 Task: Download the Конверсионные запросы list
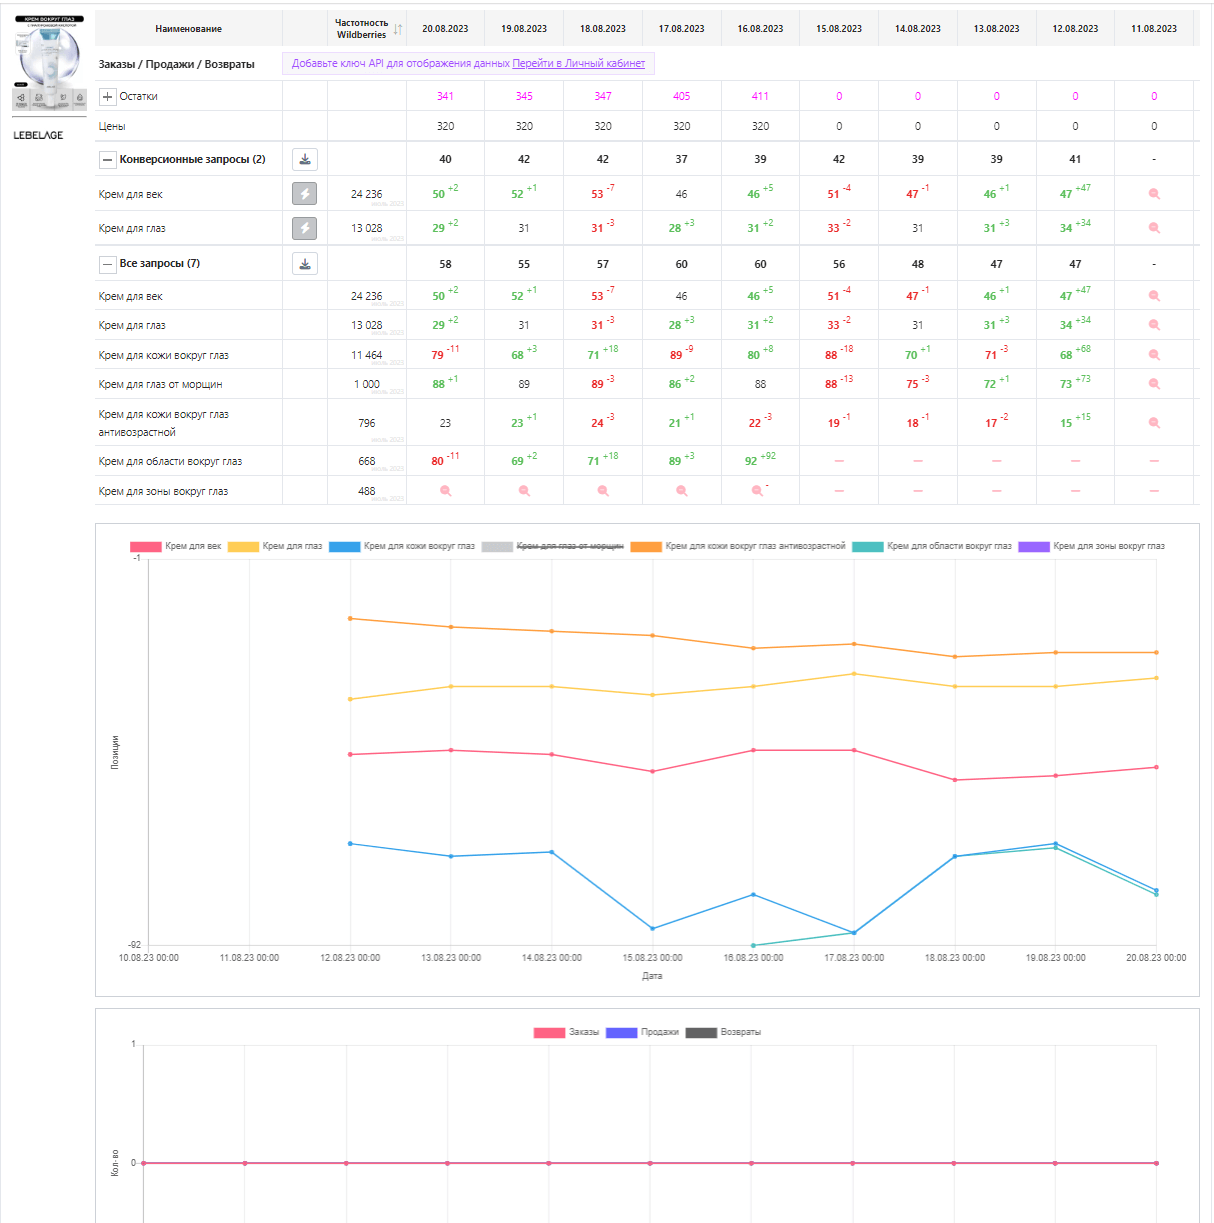point(305,159)
